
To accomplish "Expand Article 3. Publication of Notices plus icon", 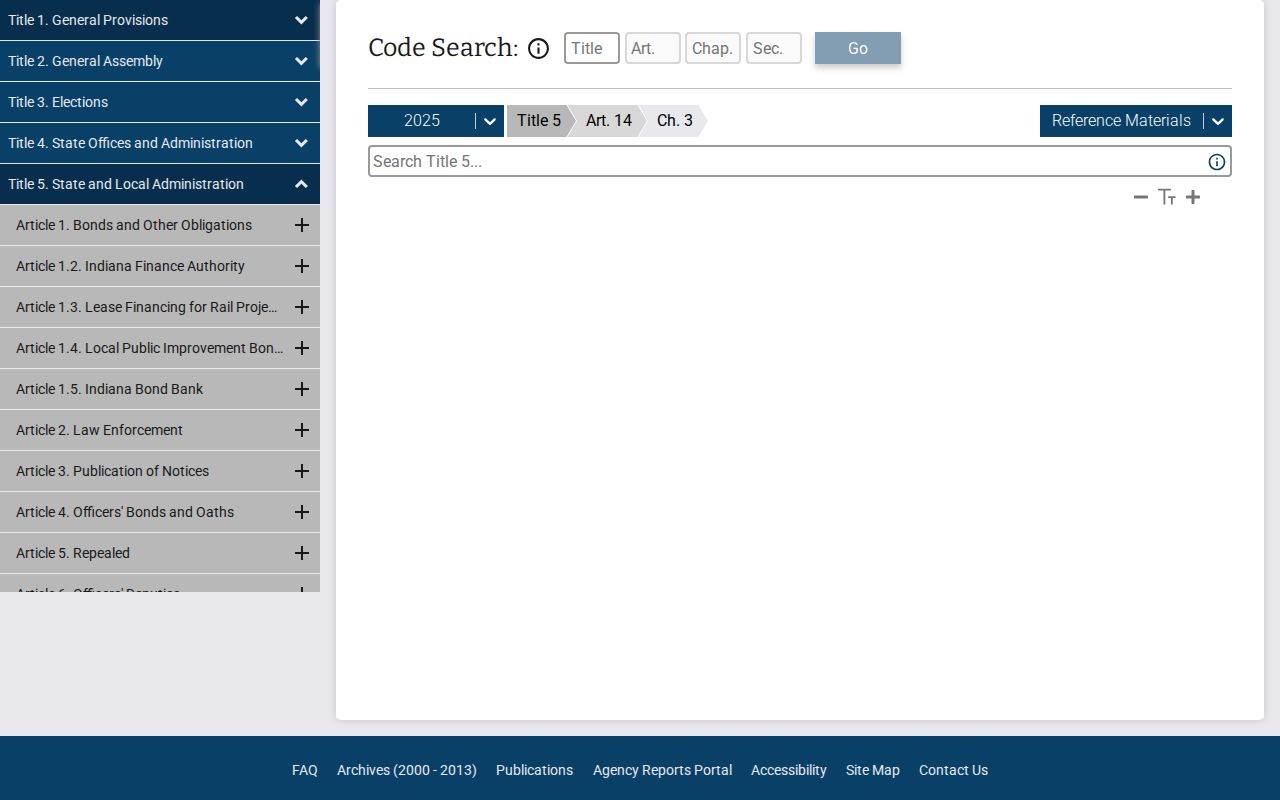I will click(301, 471).
